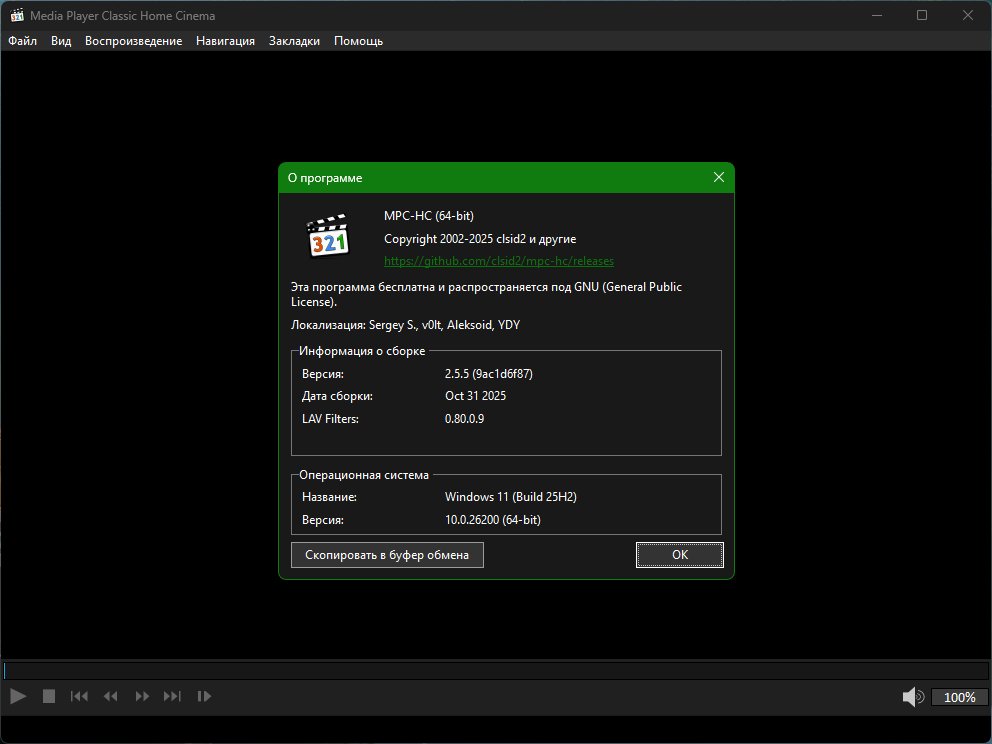Click the rewind (decrease speed) icon
The image size is (992, 744).
pos(111,696)
